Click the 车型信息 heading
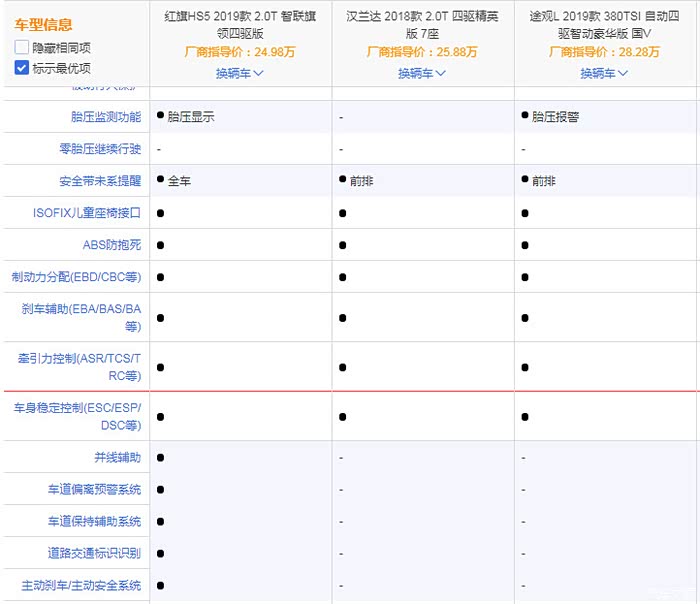 (44, 24)
